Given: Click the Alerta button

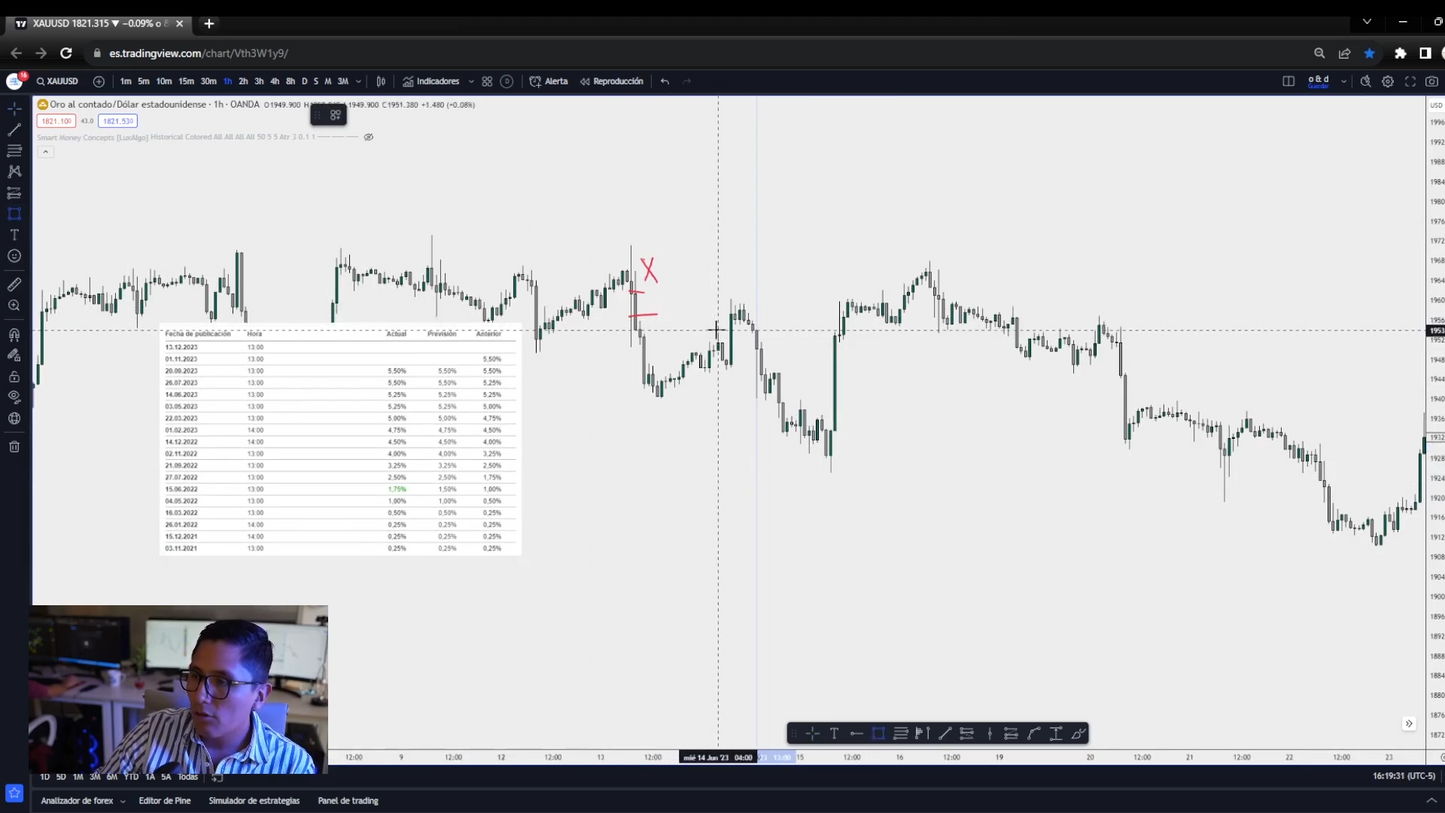Looking at the screenshot, I should pos(548,82).
